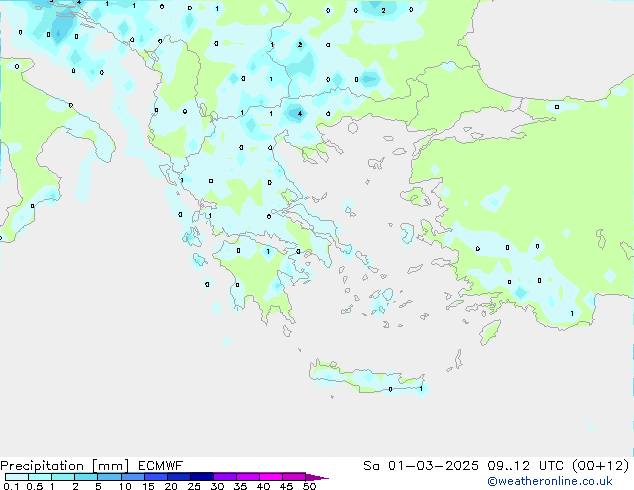Select the 30–35 mm purple legend swatch
Viewport: 634px width, 490px height.
point(225,477)
